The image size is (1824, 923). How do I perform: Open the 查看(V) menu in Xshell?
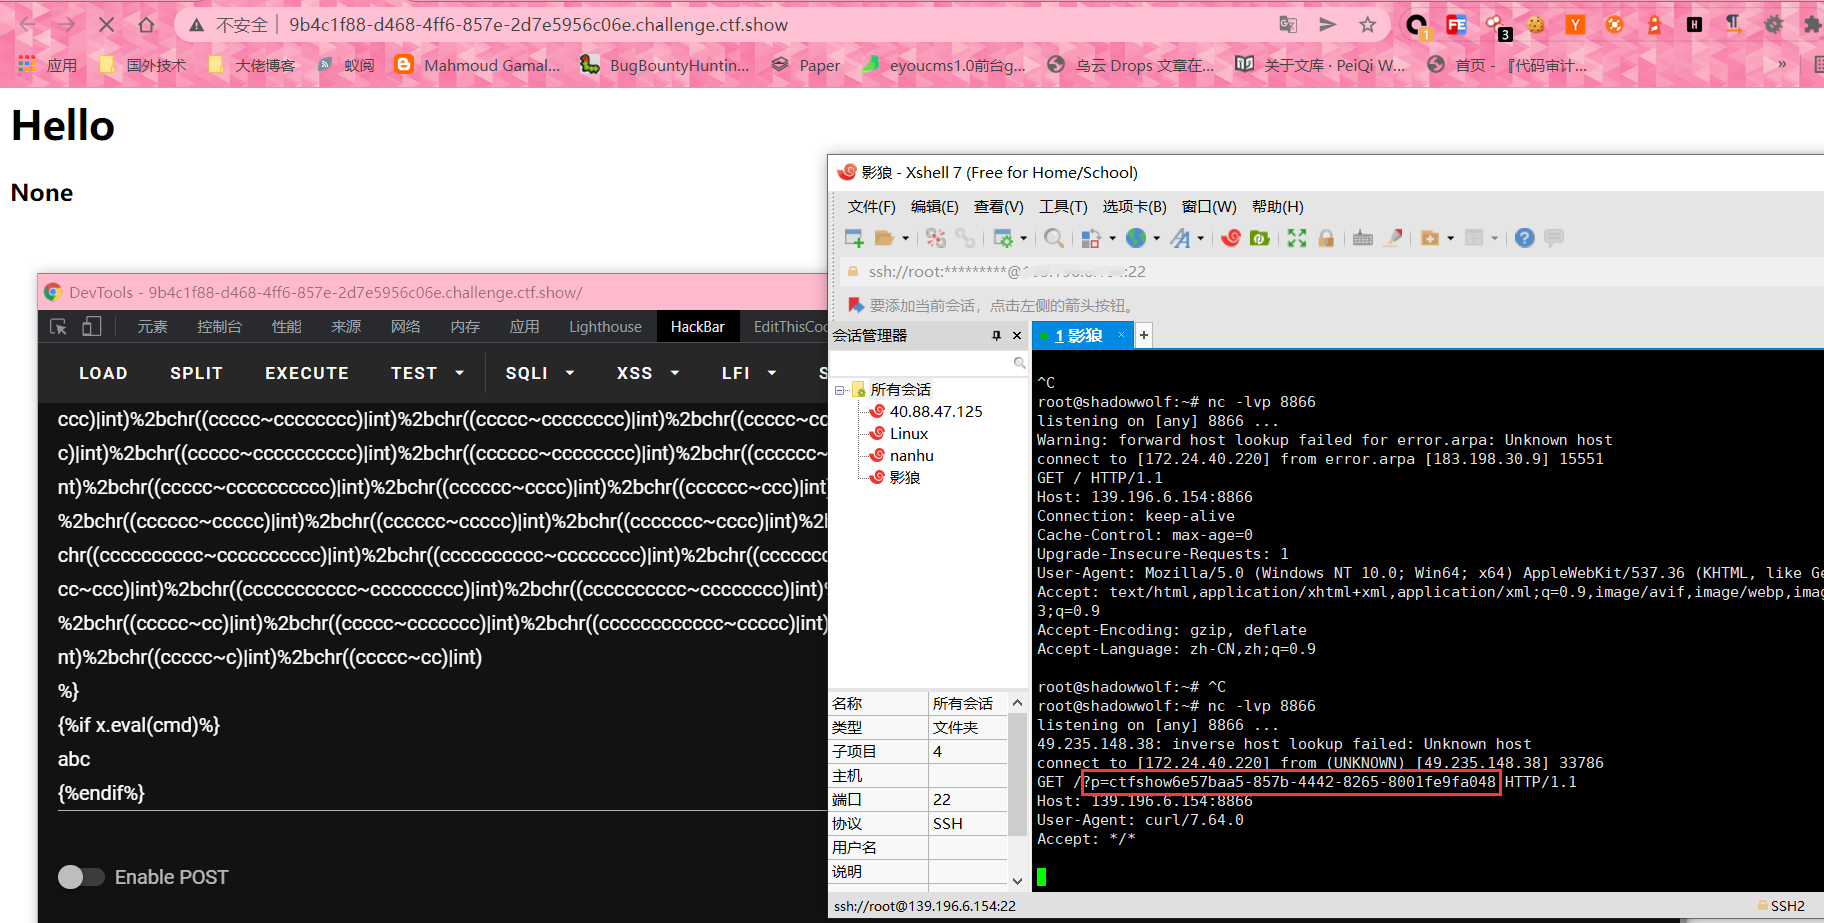coord(998,207)
